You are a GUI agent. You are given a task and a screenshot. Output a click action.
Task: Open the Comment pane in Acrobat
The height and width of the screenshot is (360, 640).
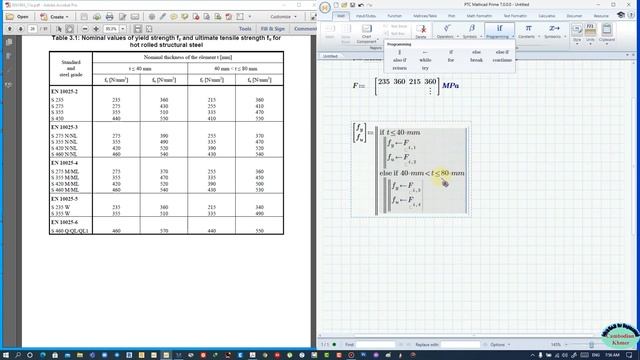point(305,29)
